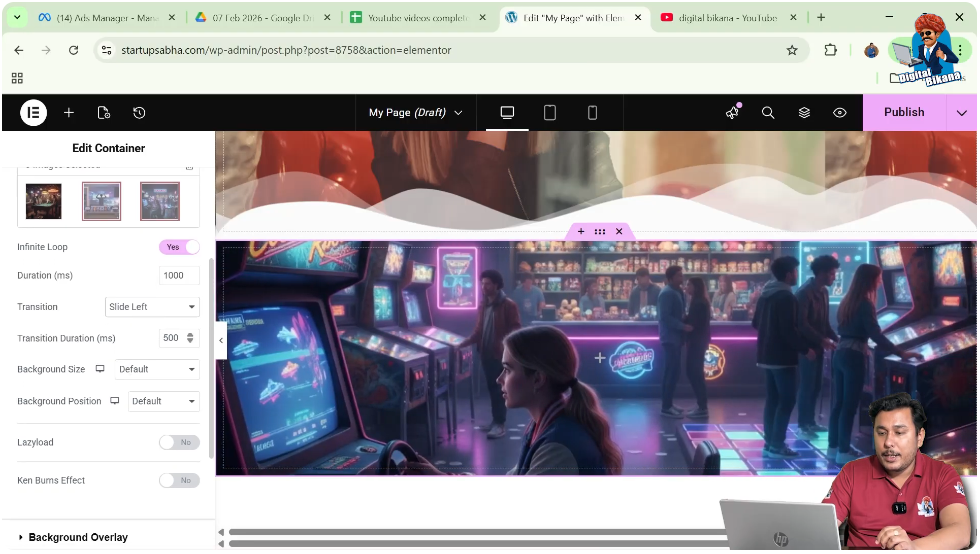The width and height of the screenshot is (980, 554).
Task: Open Site Settings document icon
Action: [104, 113]
